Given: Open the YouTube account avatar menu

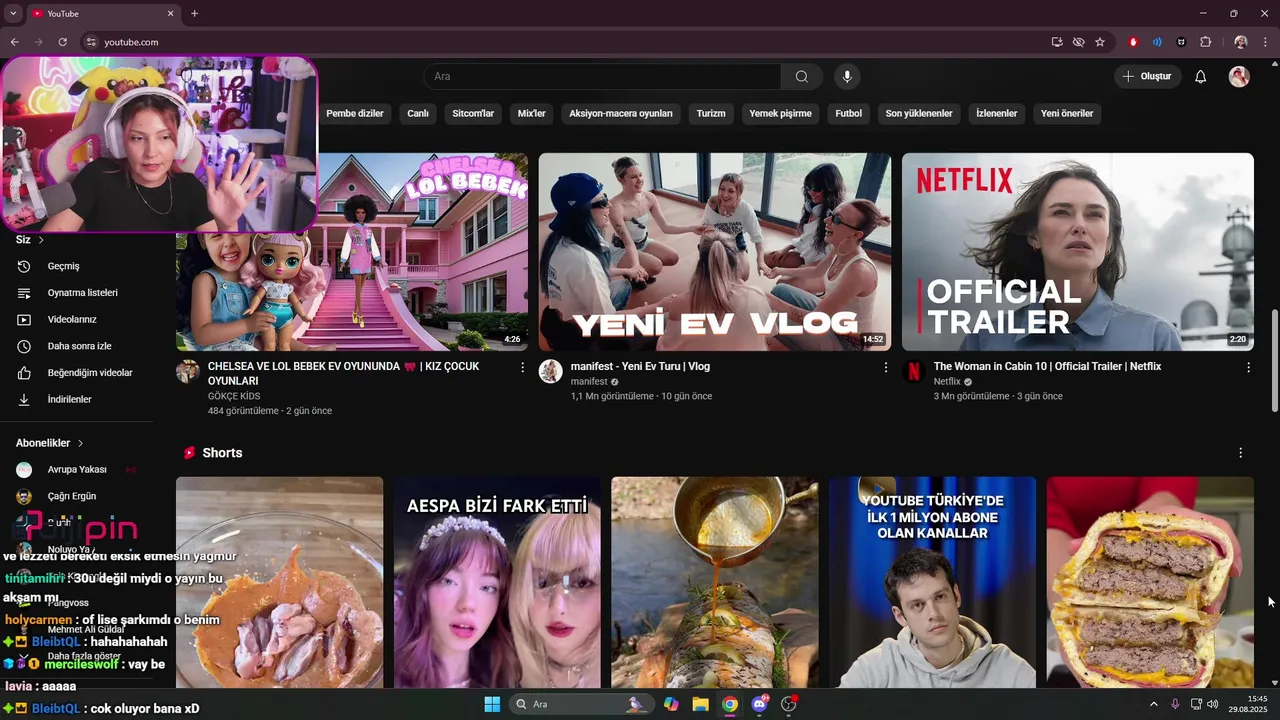Looking at the screenshot, I should [x=1239, y=77].
